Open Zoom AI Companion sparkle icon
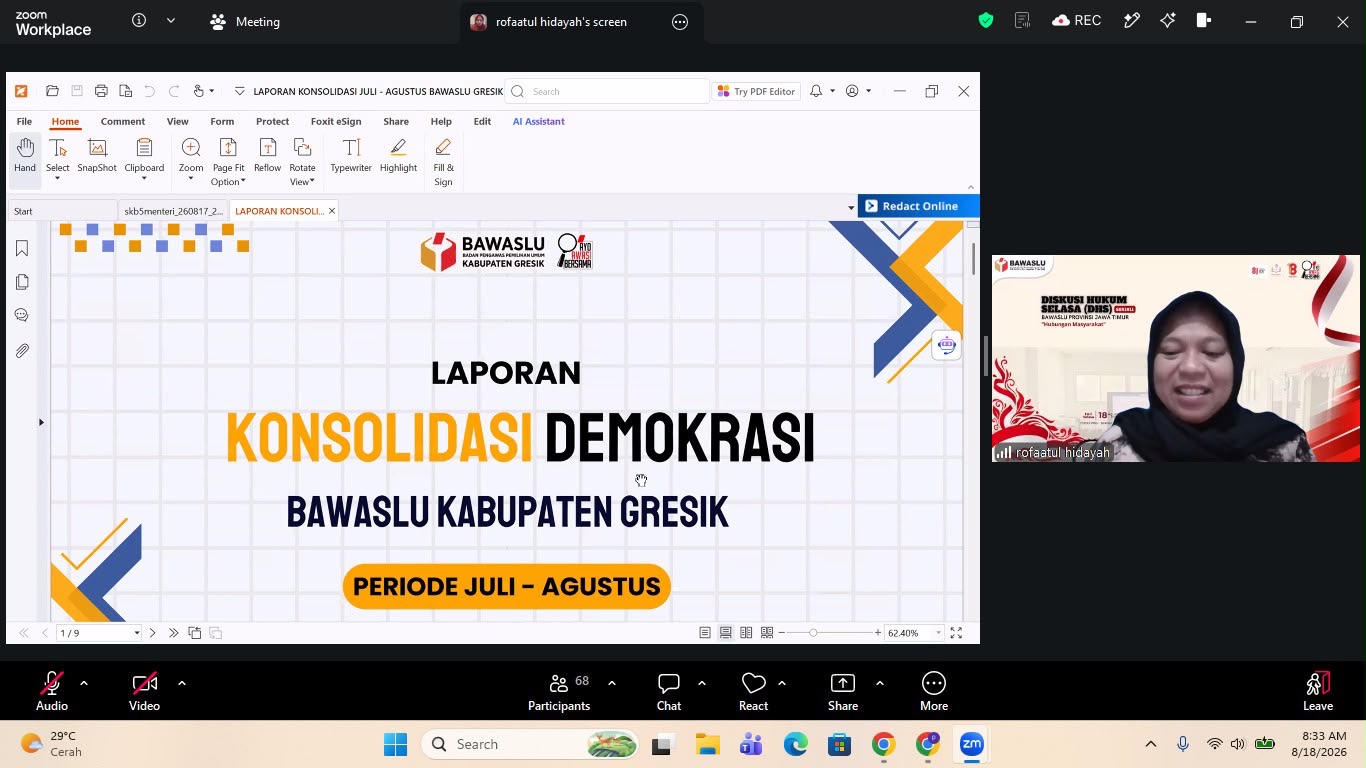 pyautogui.click(x=1167, y=21)
